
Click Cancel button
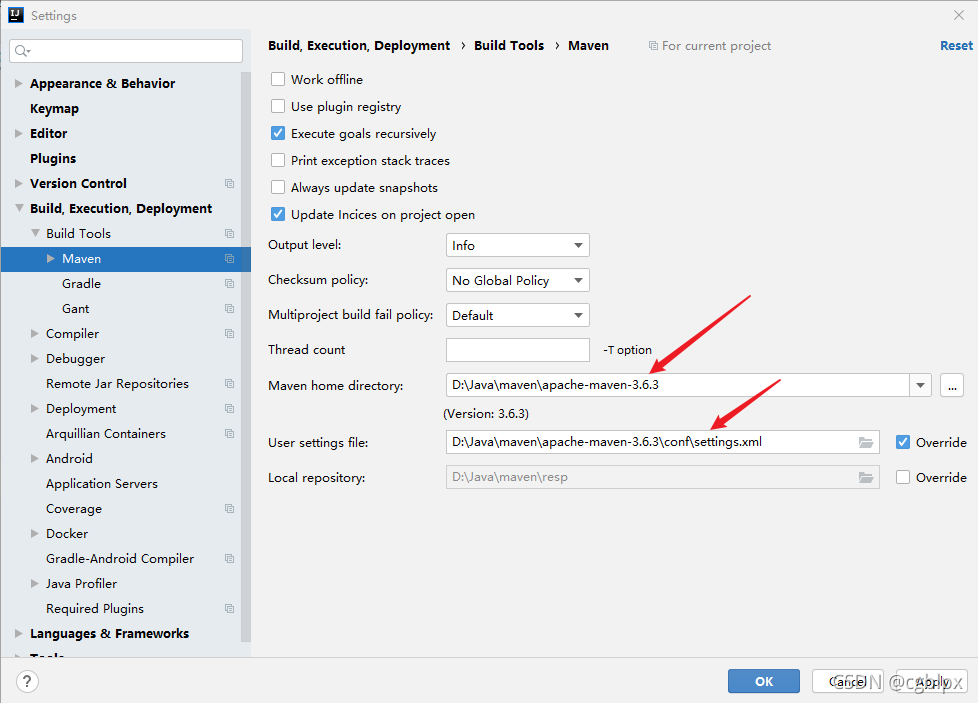point(848,681)
